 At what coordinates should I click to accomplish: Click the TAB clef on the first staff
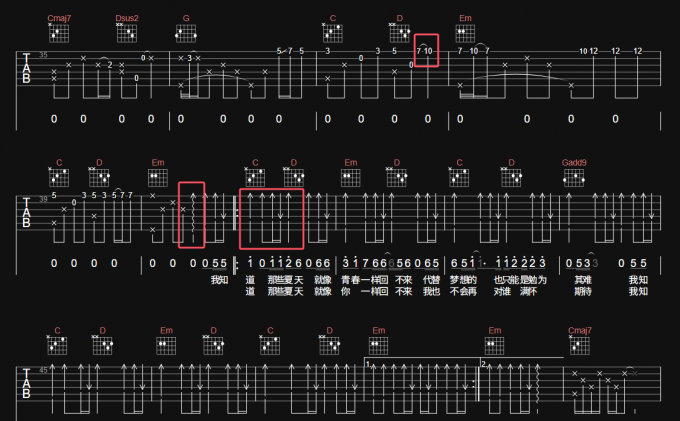25,72
